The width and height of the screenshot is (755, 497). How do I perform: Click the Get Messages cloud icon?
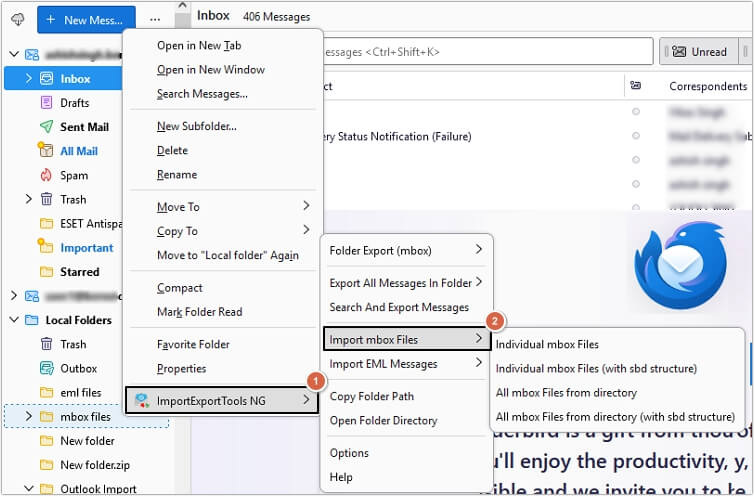pos(18,19)
